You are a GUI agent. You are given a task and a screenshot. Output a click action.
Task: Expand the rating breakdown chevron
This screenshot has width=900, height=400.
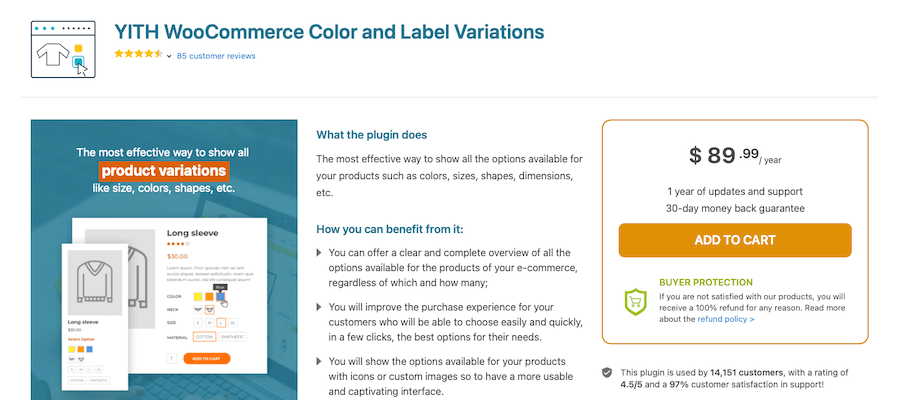(x=169, y=56)
